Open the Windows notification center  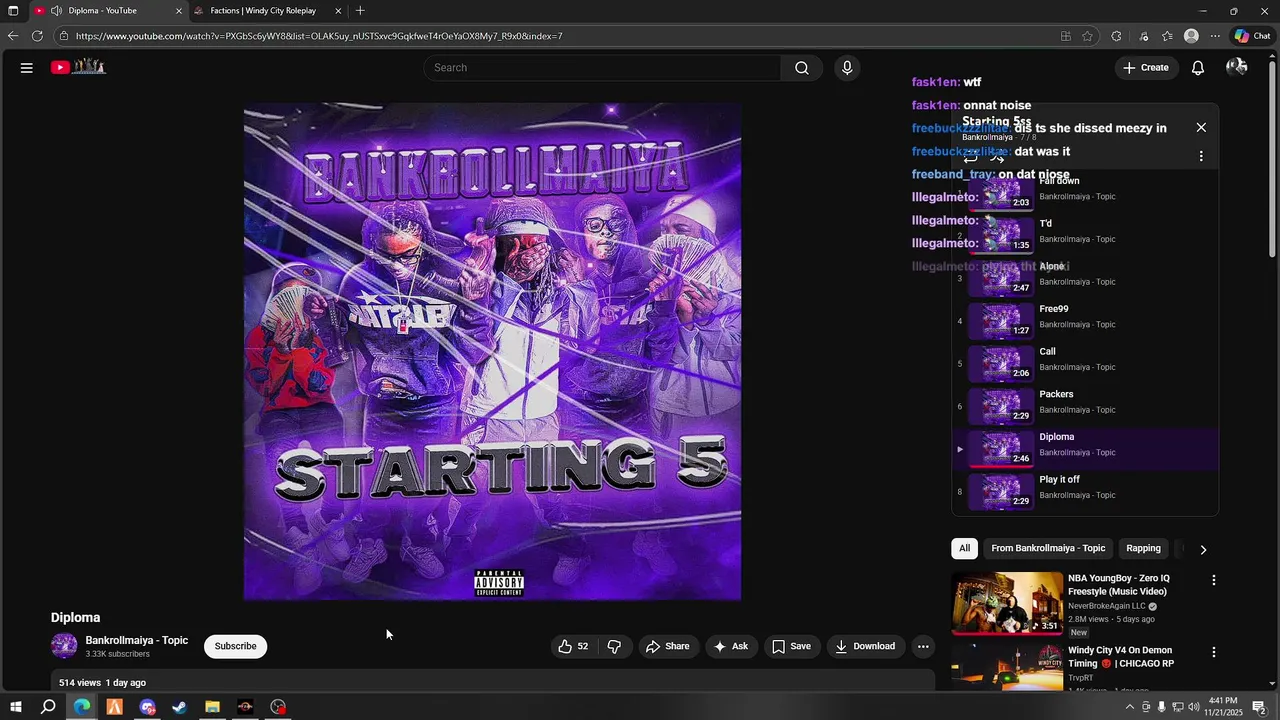point(1260,707)
